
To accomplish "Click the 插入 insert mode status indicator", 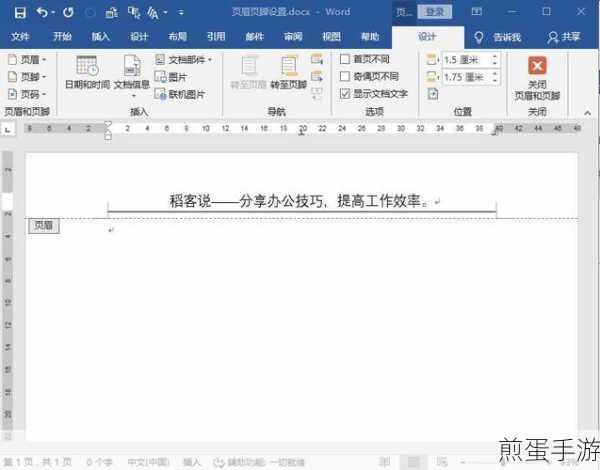I will coord(191,462).
